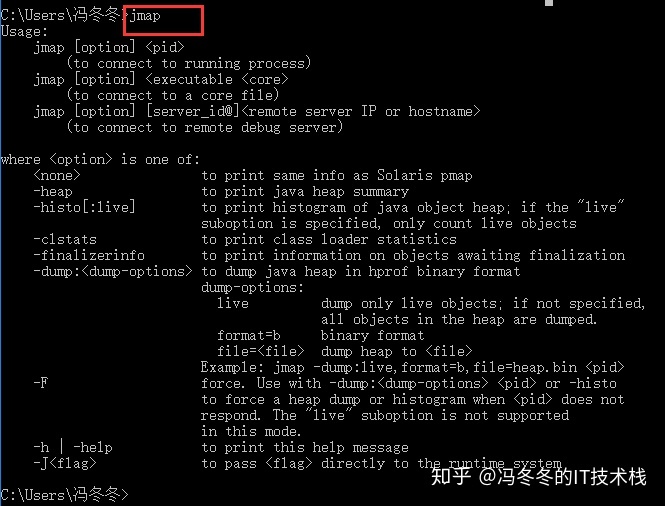Image resolution: width=665 pixels, height=506 pixels.
Task: Click the bottom command prompt line
Action: pyautogui.click(x=64, y=495)
